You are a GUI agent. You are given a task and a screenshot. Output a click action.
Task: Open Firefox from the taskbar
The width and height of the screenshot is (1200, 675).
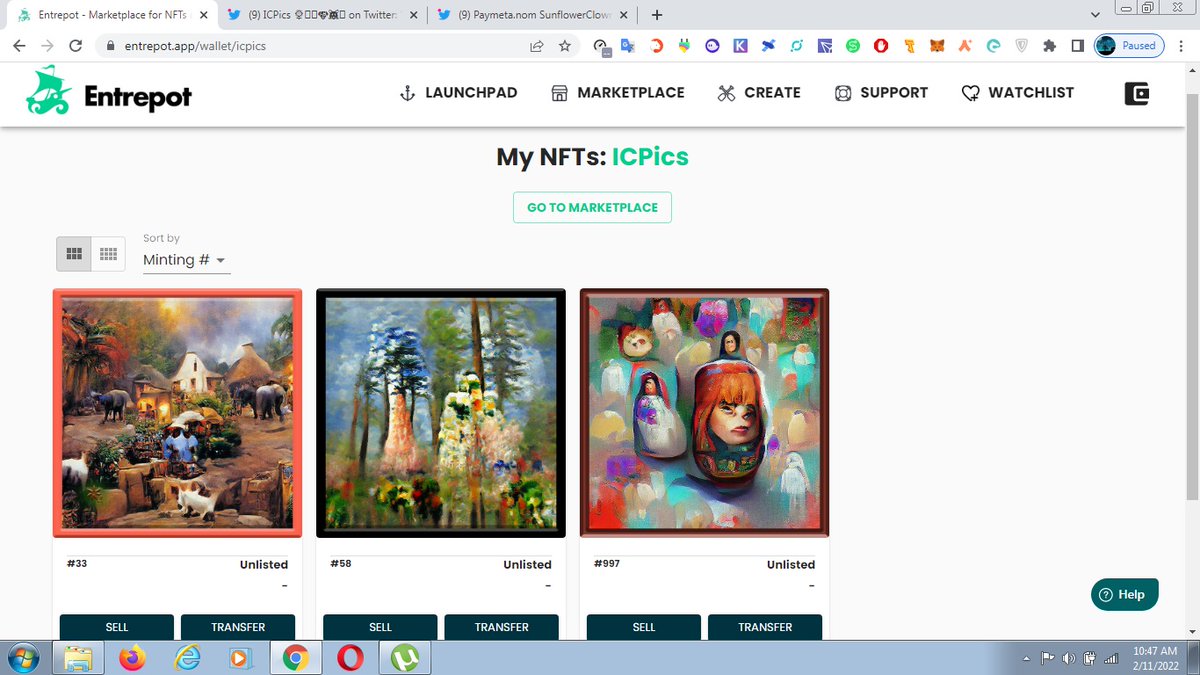pyautogui.click(x=132, y=657)
